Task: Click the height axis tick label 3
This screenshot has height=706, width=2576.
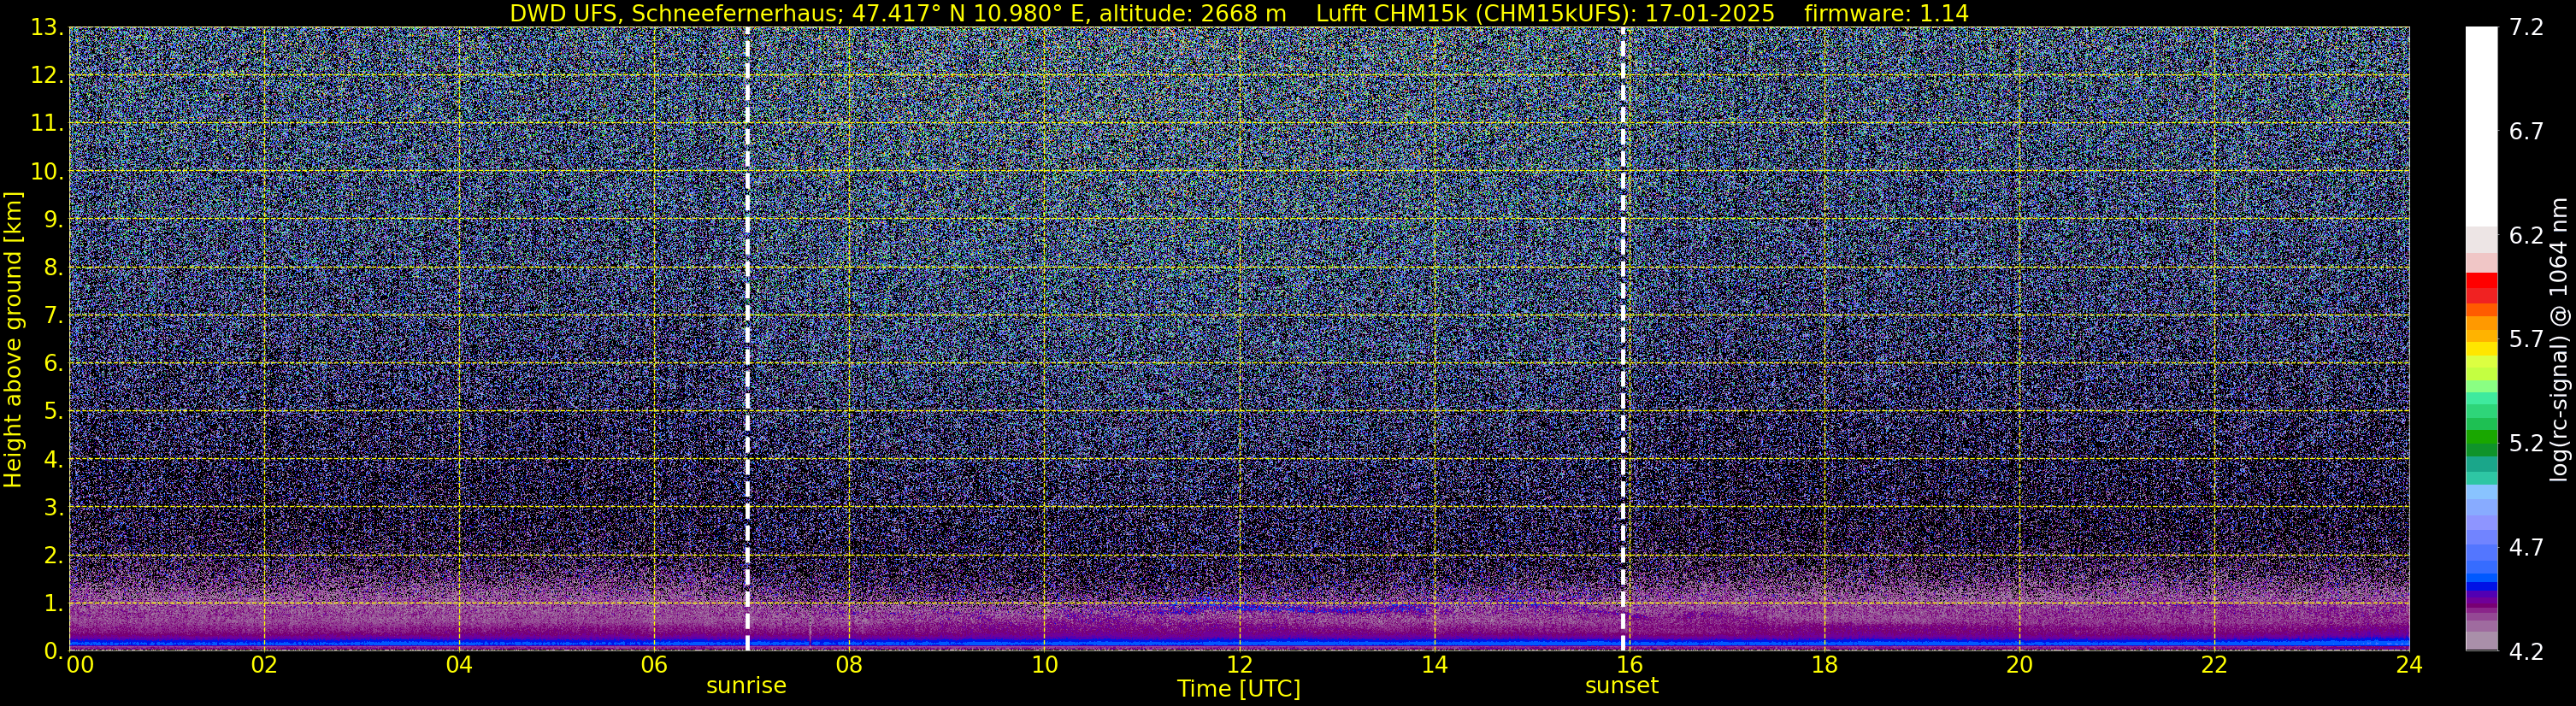Action: coord(54,508)
